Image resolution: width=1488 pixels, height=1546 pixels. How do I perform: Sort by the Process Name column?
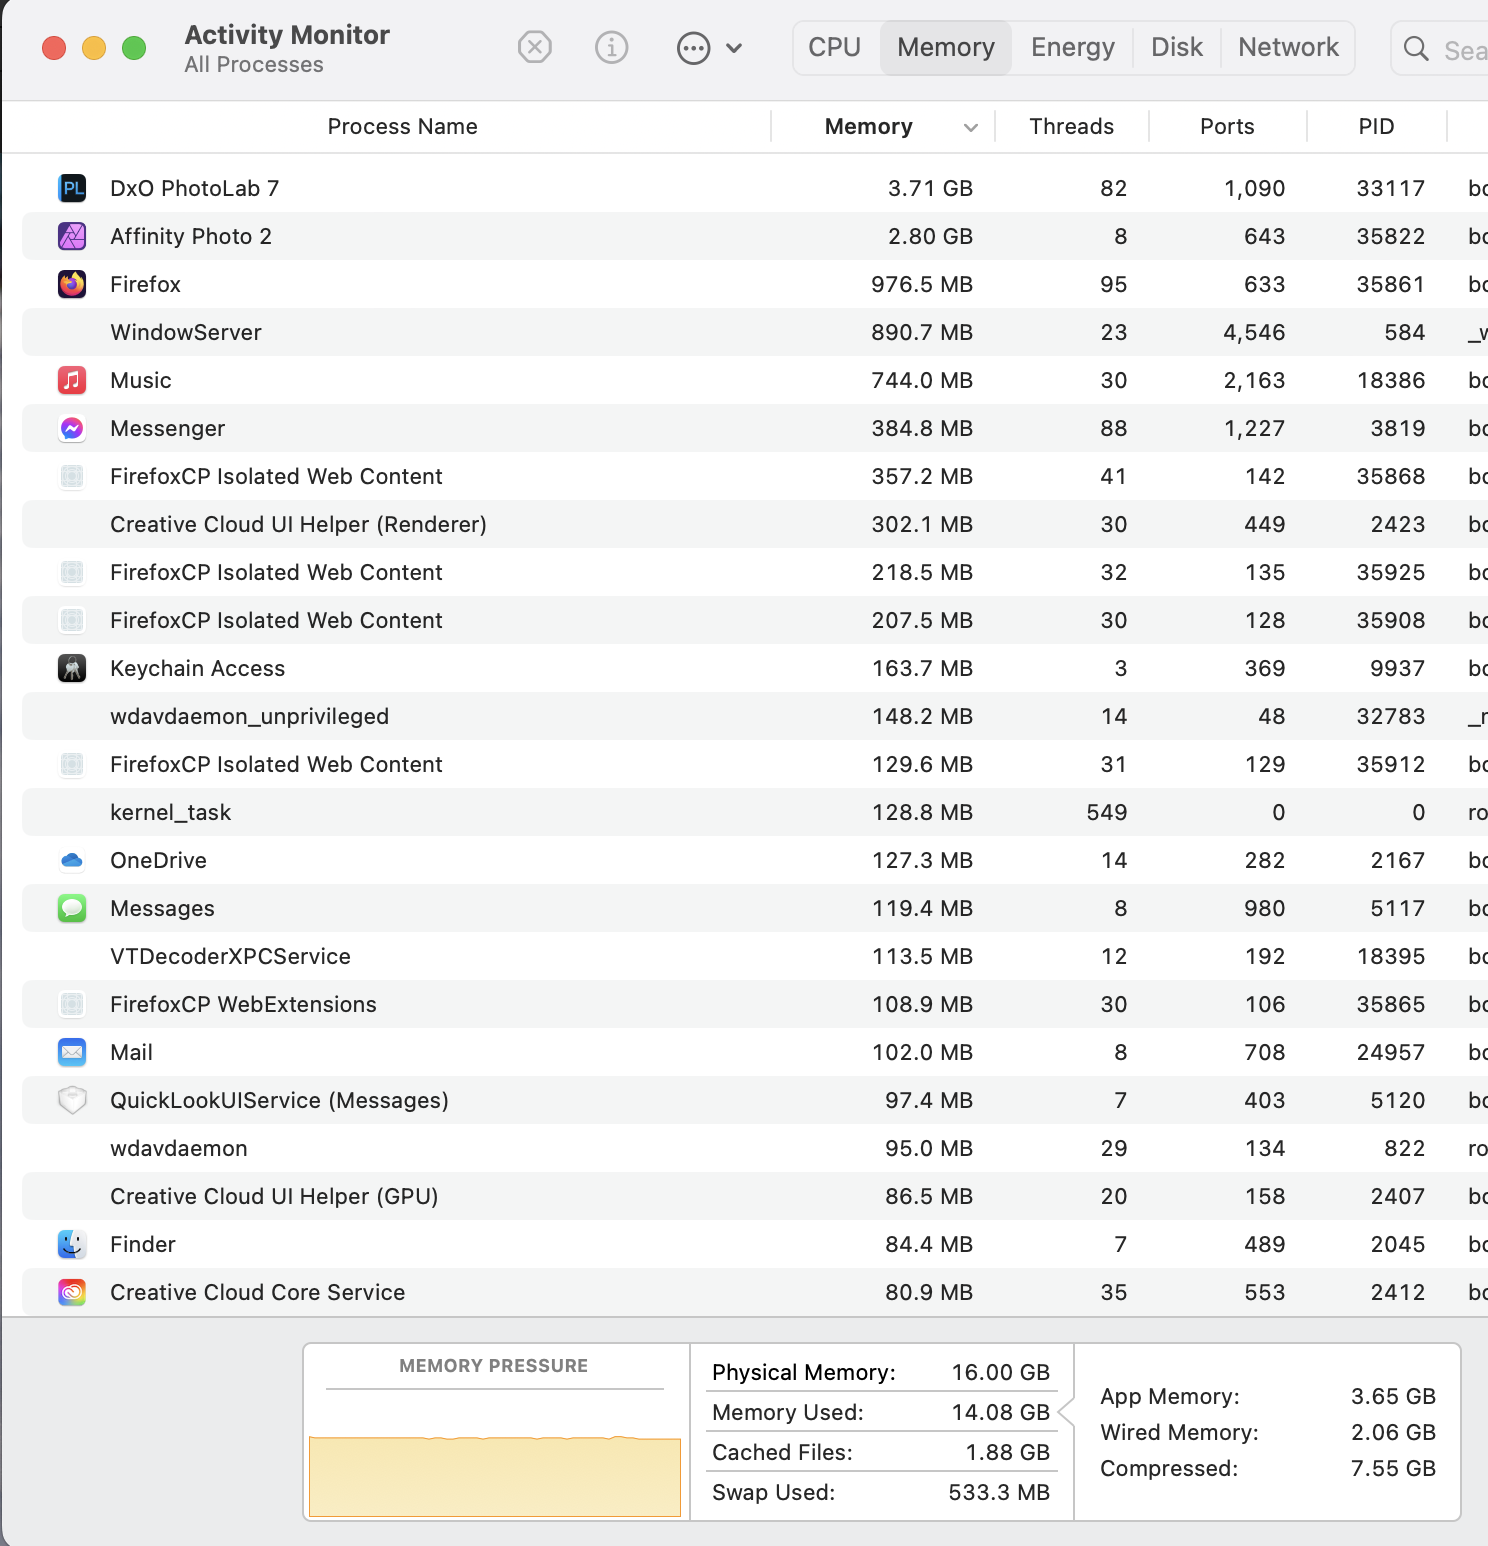pyautogui.click(x=402, y=126)
